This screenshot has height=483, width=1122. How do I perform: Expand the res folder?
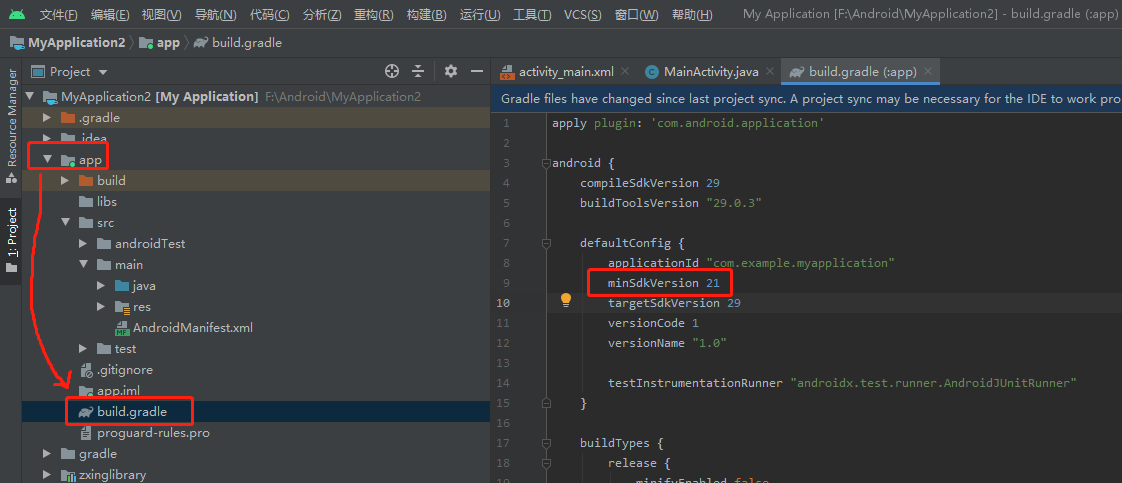click(x=101, y=306)
